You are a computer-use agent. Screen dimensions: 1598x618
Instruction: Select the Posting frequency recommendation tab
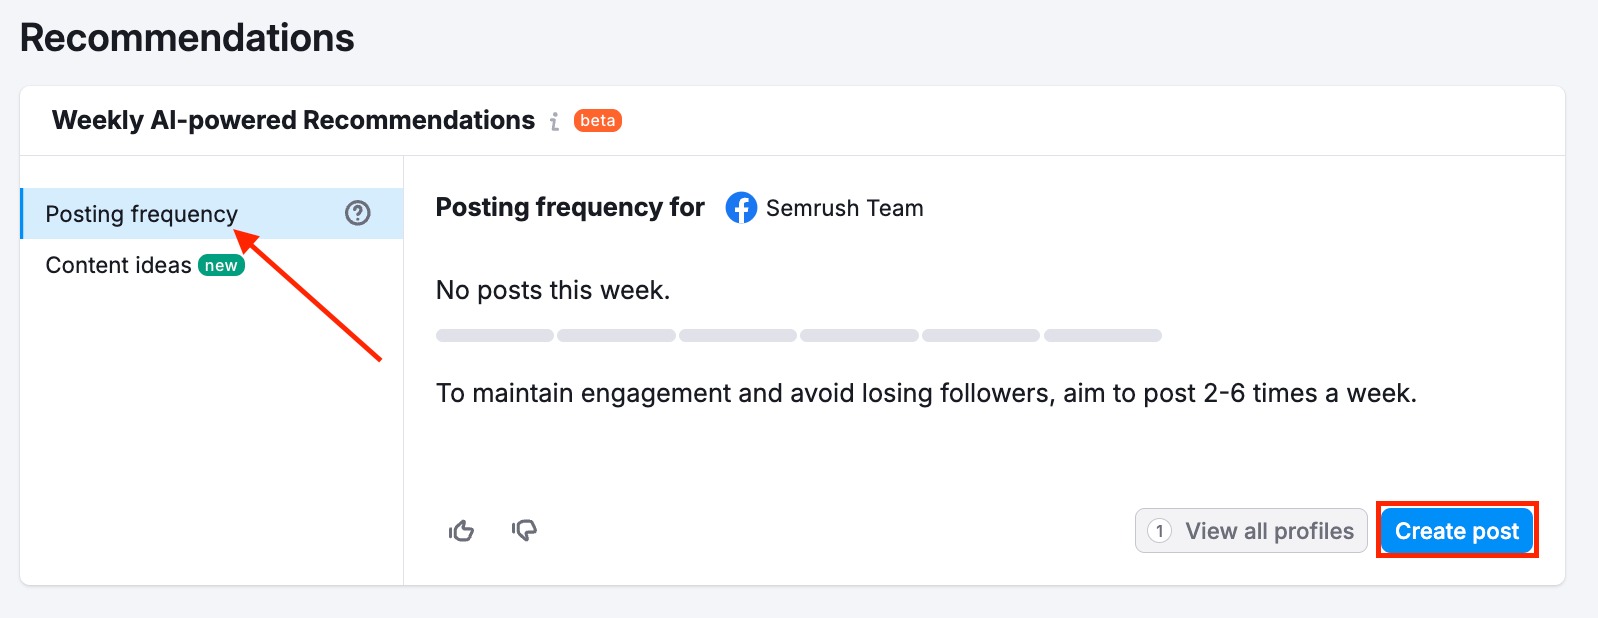click(140, 213)
